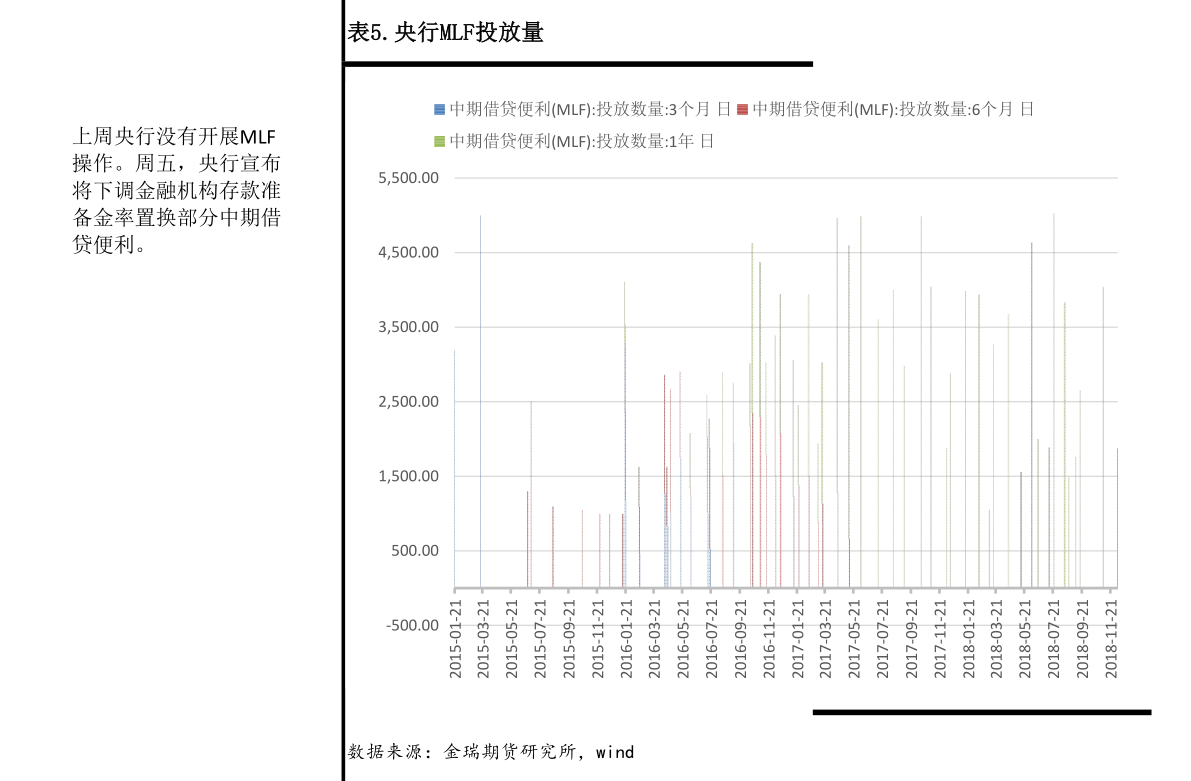The height and width of the screenshot is (781, 1191).
Task: Click x-axis date 2015-07-21
Action: [x=540, y=639]
